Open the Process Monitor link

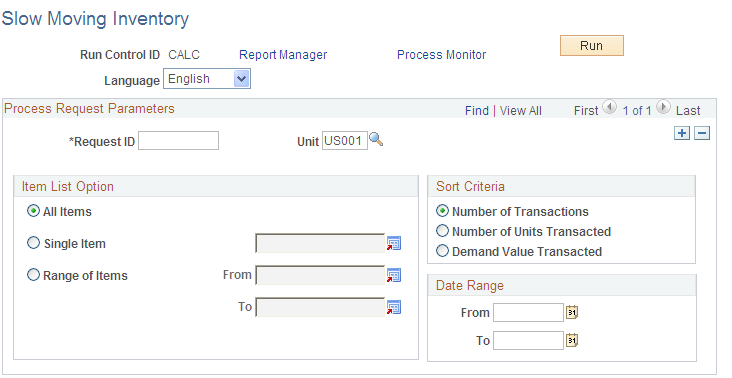[442, 55]
